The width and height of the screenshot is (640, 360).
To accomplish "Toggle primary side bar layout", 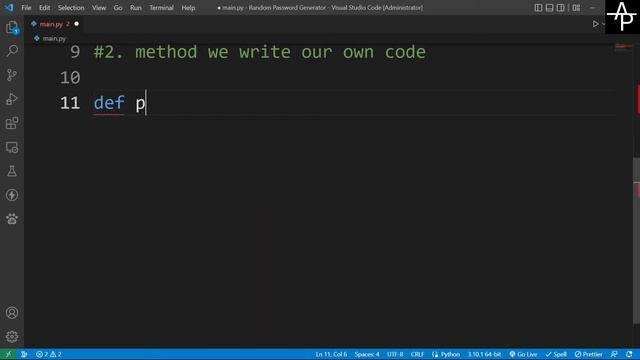I will [538, 8].
